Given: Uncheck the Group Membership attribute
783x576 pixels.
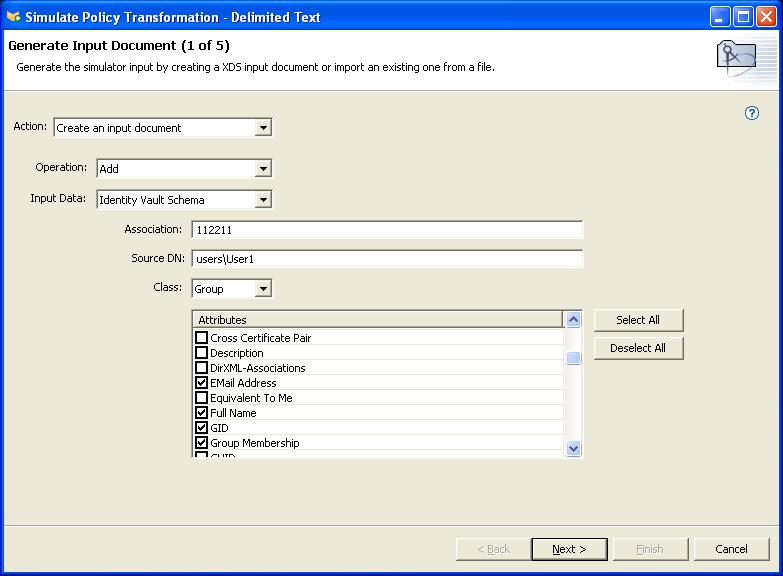Looking at the screenshot, I should point(201,443).
